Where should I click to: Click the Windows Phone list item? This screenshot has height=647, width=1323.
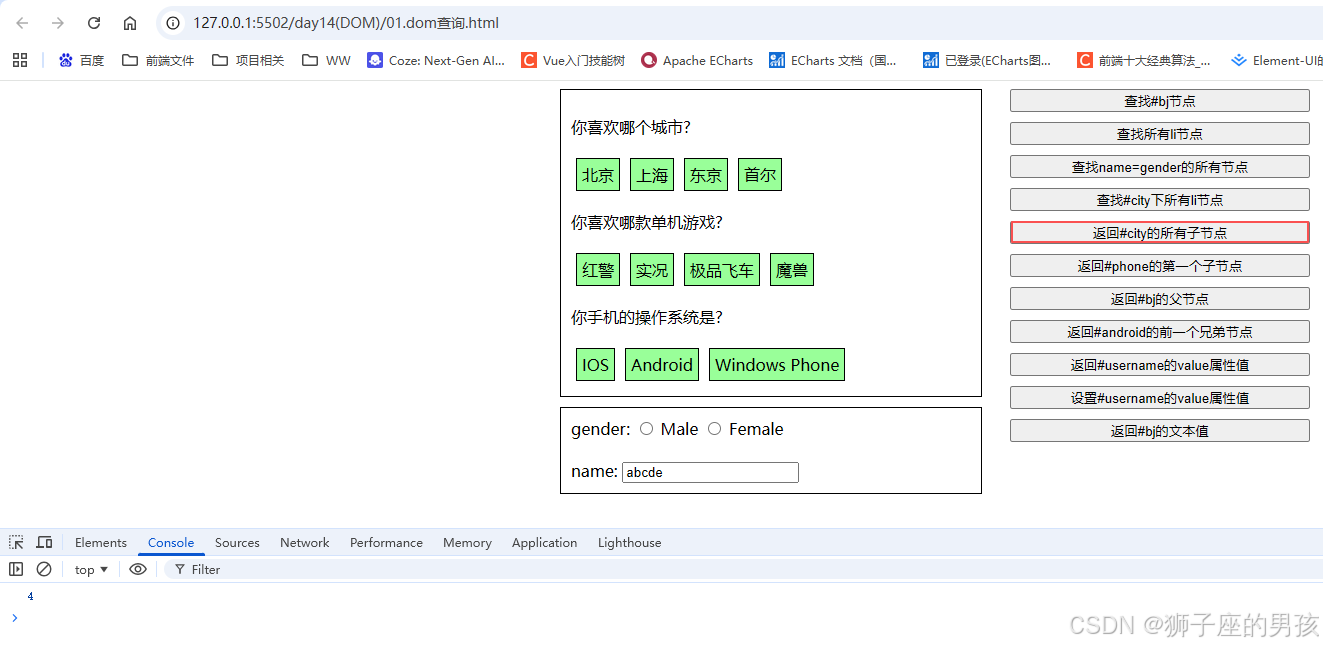click(x=777, y=365)
